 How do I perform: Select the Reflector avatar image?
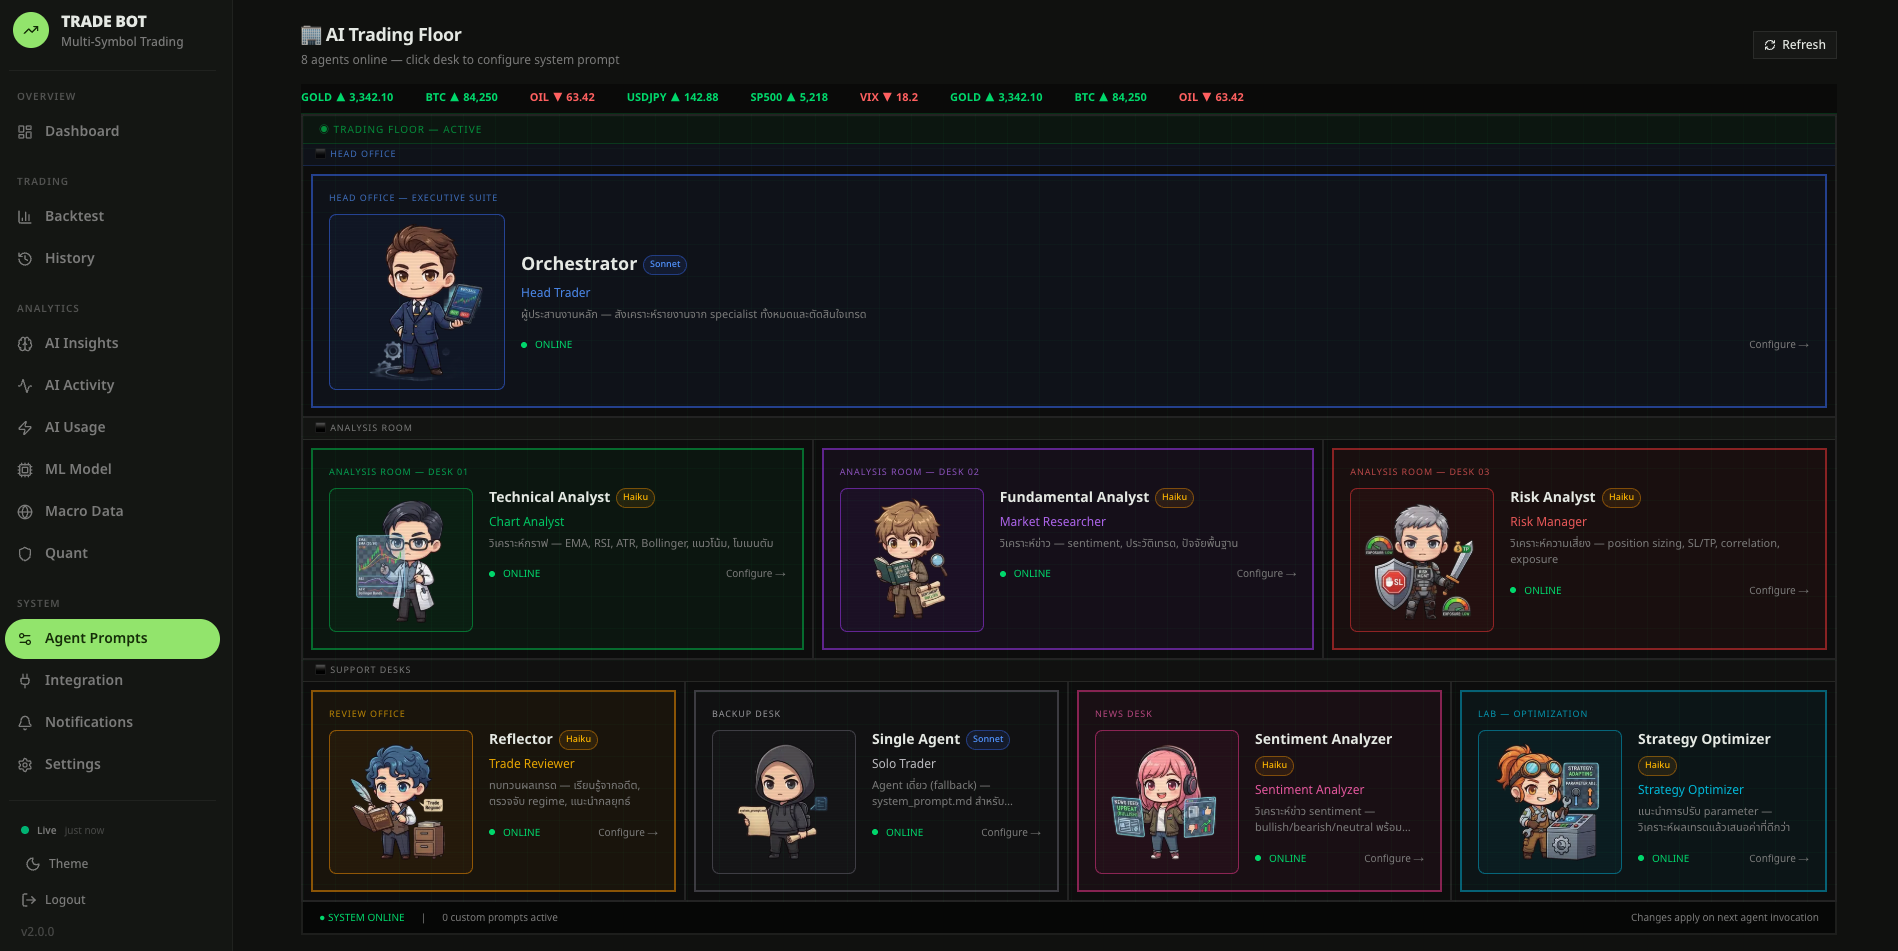coord(401,802)
